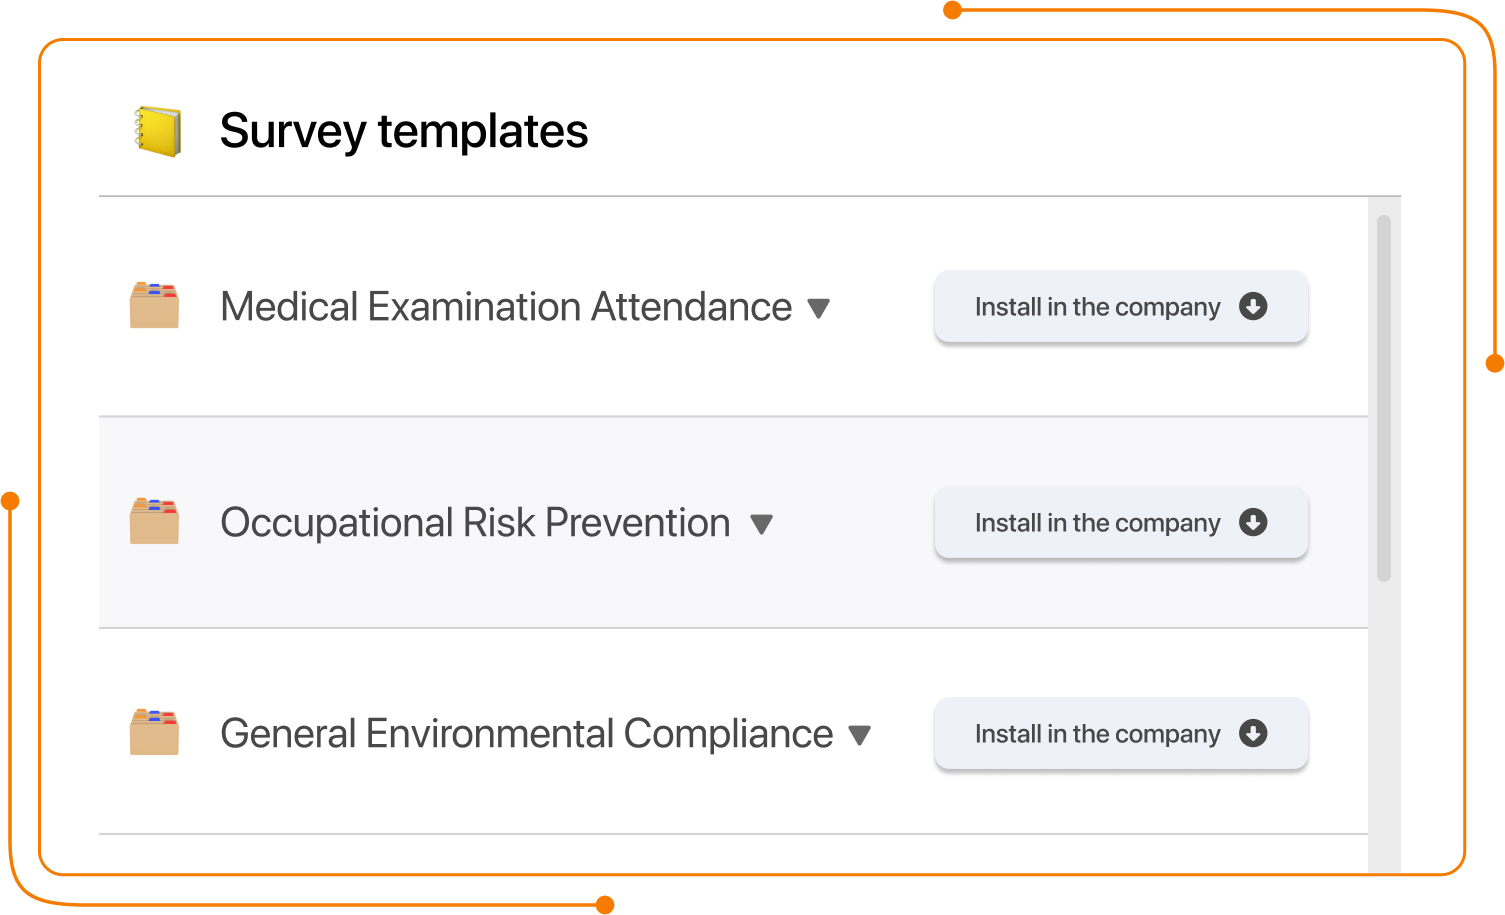This screenshot has width=1505, height=915.
Task: Select the highlighted Occupational Risk Prevention row background
Action: (733, 522)
